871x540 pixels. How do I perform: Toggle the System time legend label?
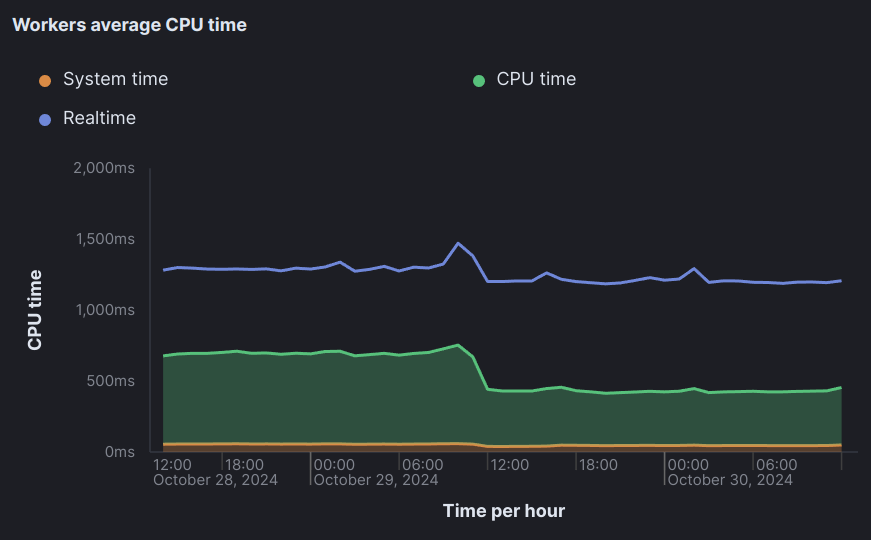[115, 79]
